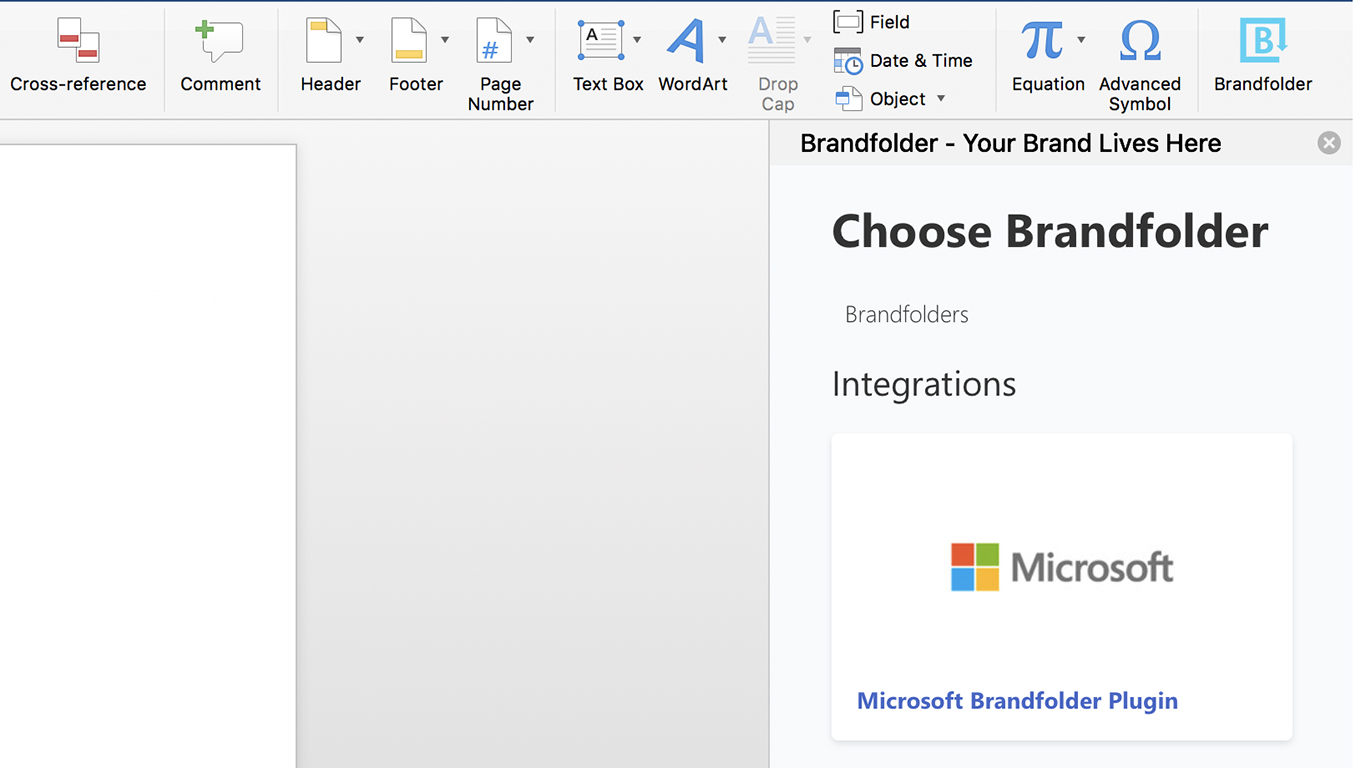Open the Microsoft Brandfolder Plugin link
Image resolution: width=1366 pixels, height=768 pixels.
tap(1017, 701)
